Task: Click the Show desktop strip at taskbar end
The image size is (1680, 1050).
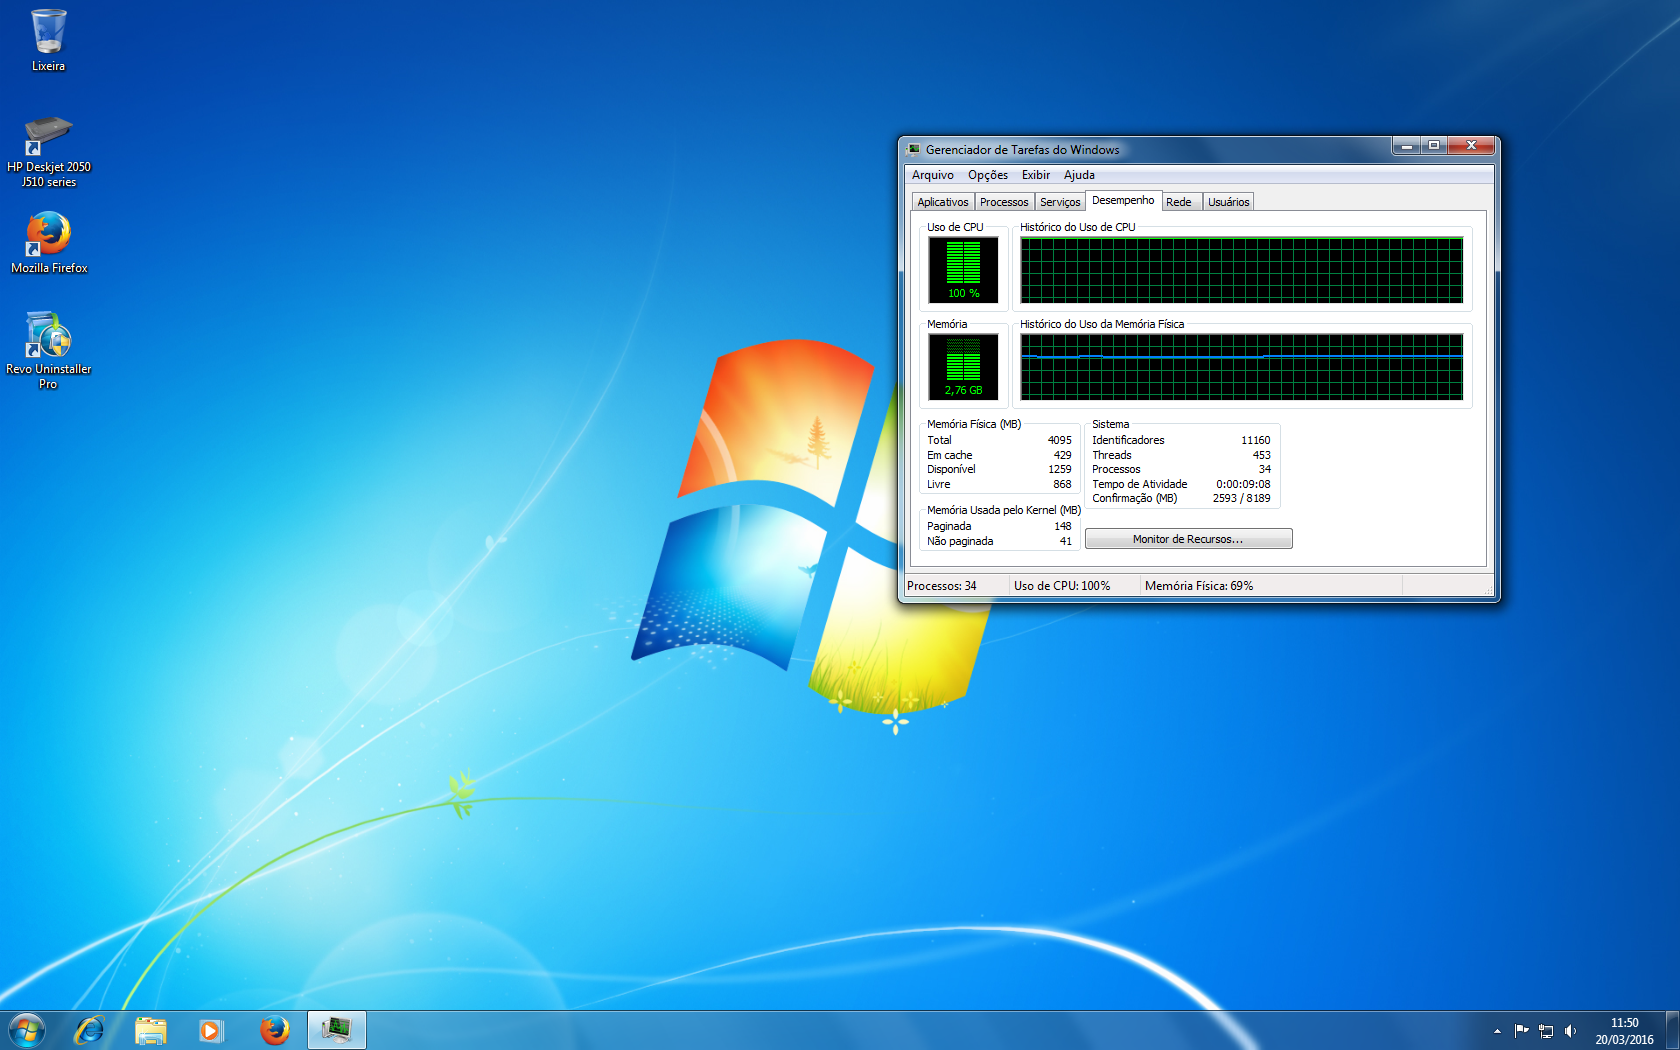Action: (1672, 1030)
